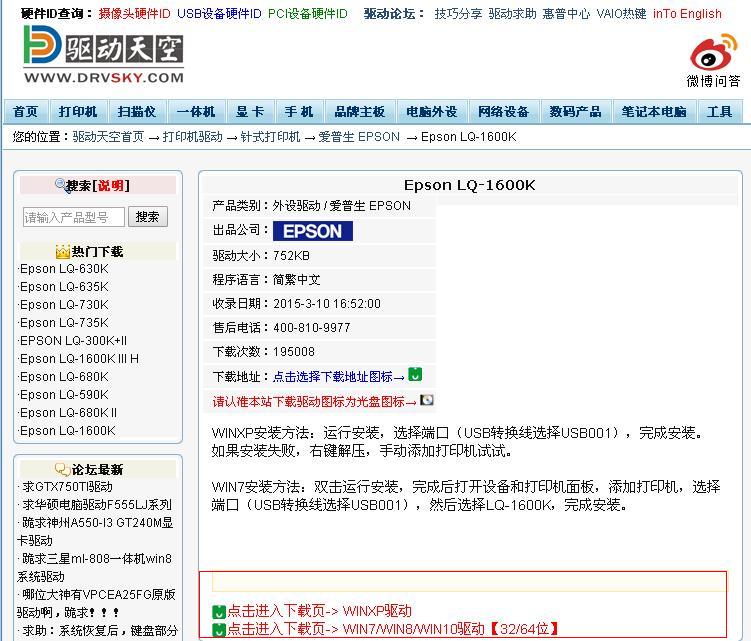Click the 驱动大小 752KB text
Screen dimensions: 751x641
click(261, 256)
